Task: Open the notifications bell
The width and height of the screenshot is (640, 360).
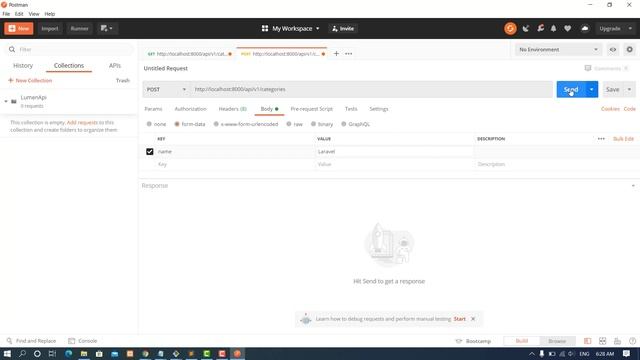Action: pos(553,29)
